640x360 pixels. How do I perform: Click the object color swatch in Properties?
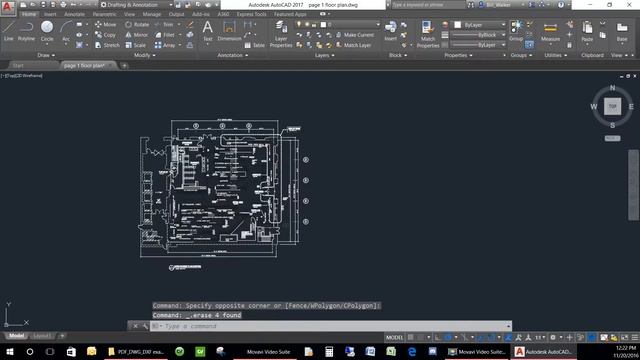458,25
